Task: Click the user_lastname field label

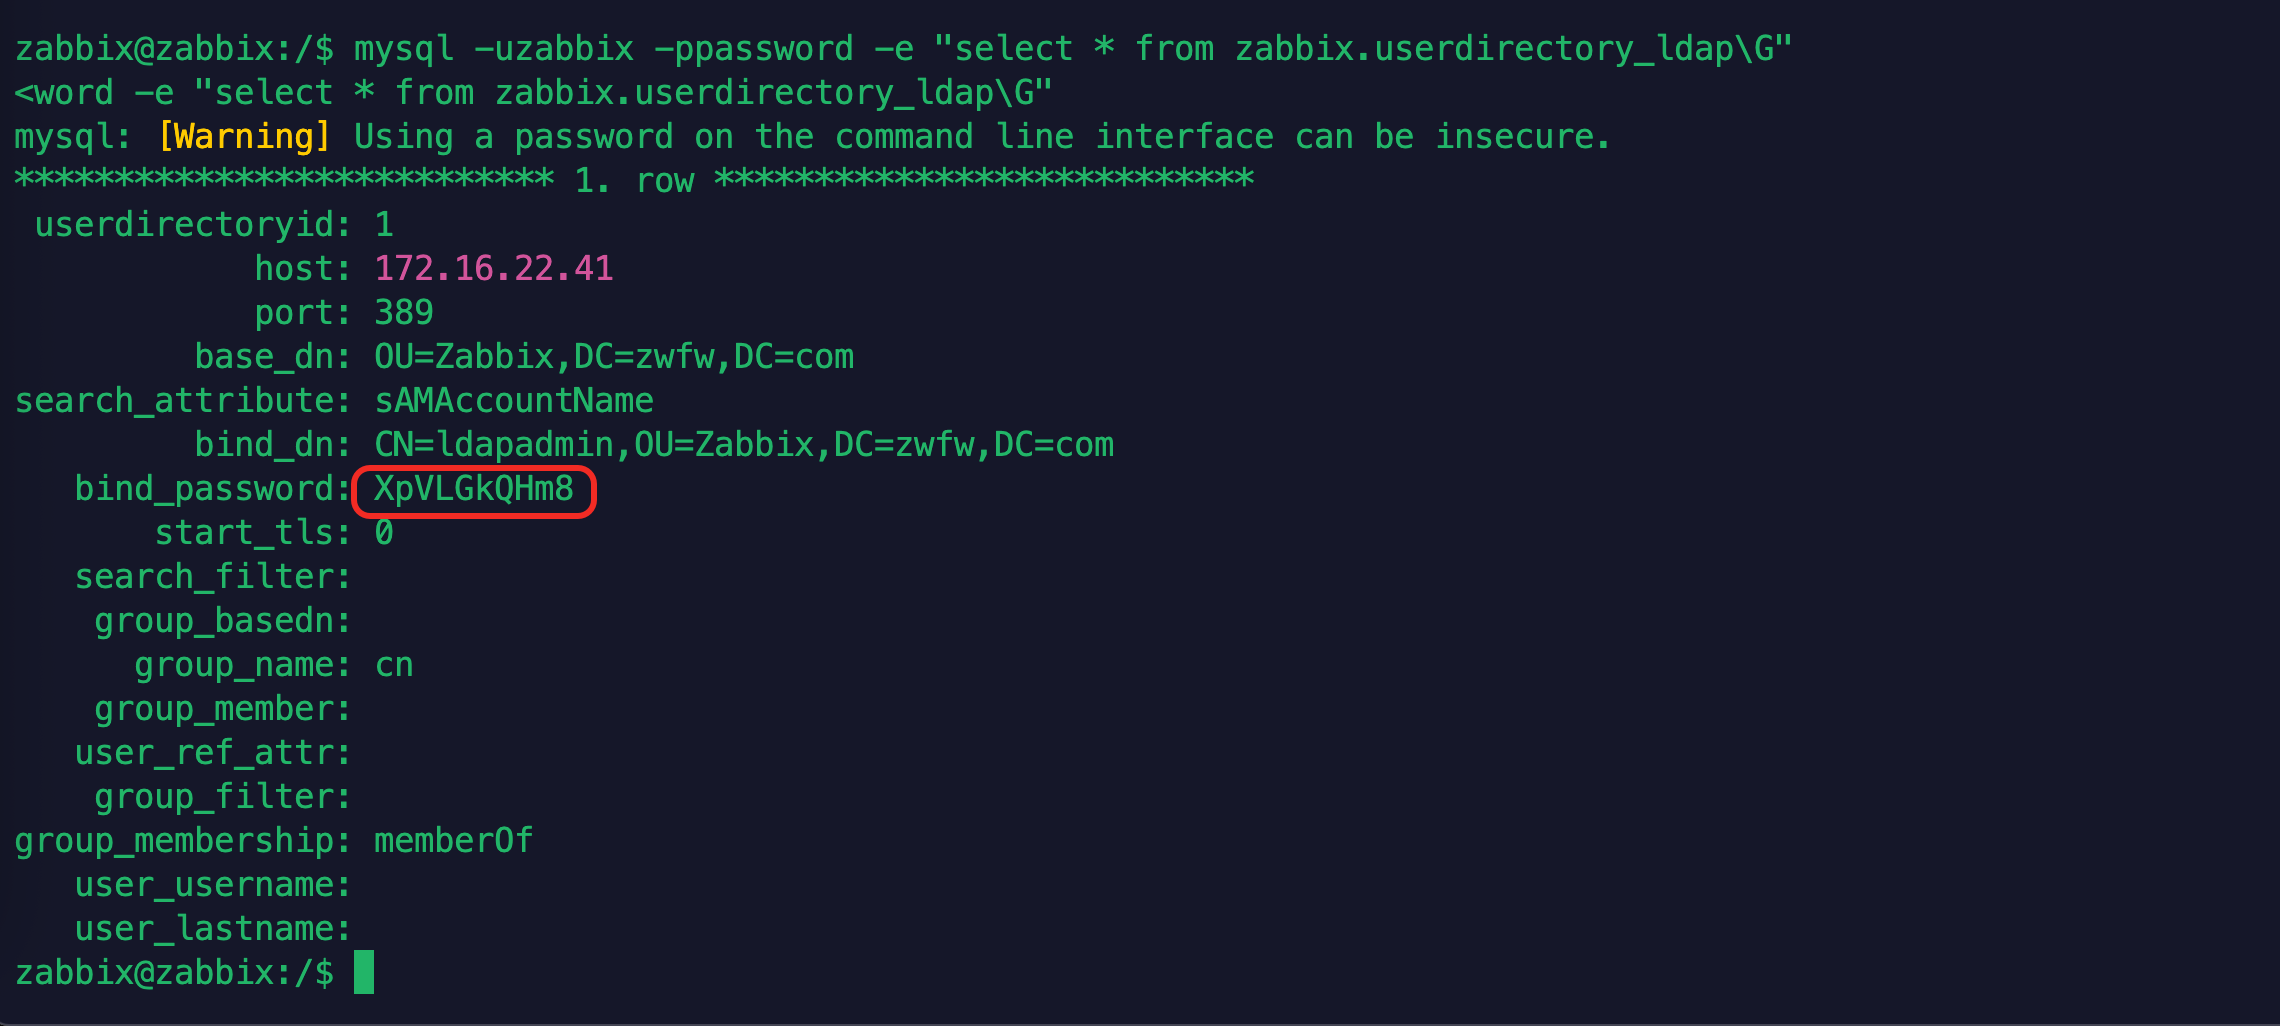Action: [212, 928]
